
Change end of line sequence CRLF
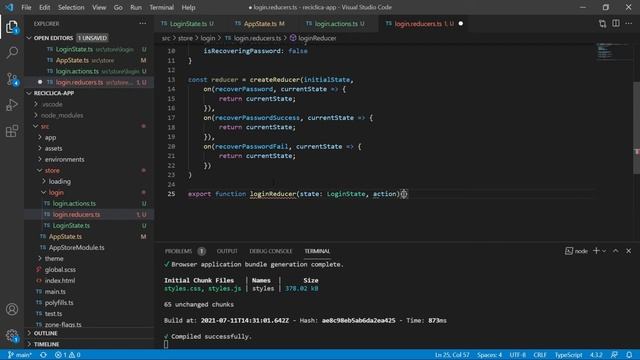[540, 355]
